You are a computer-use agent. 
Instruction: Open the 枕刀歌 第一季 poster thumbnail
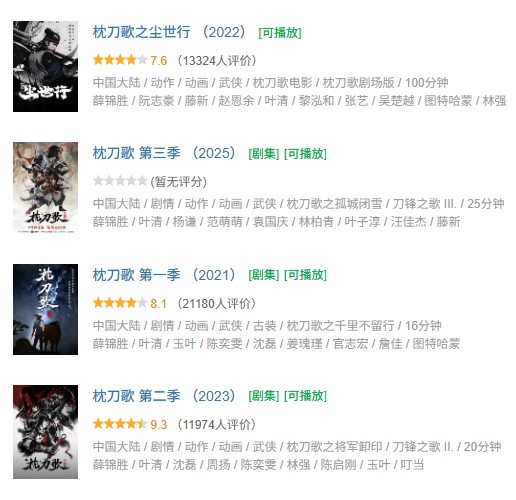(x=45, y=309)
